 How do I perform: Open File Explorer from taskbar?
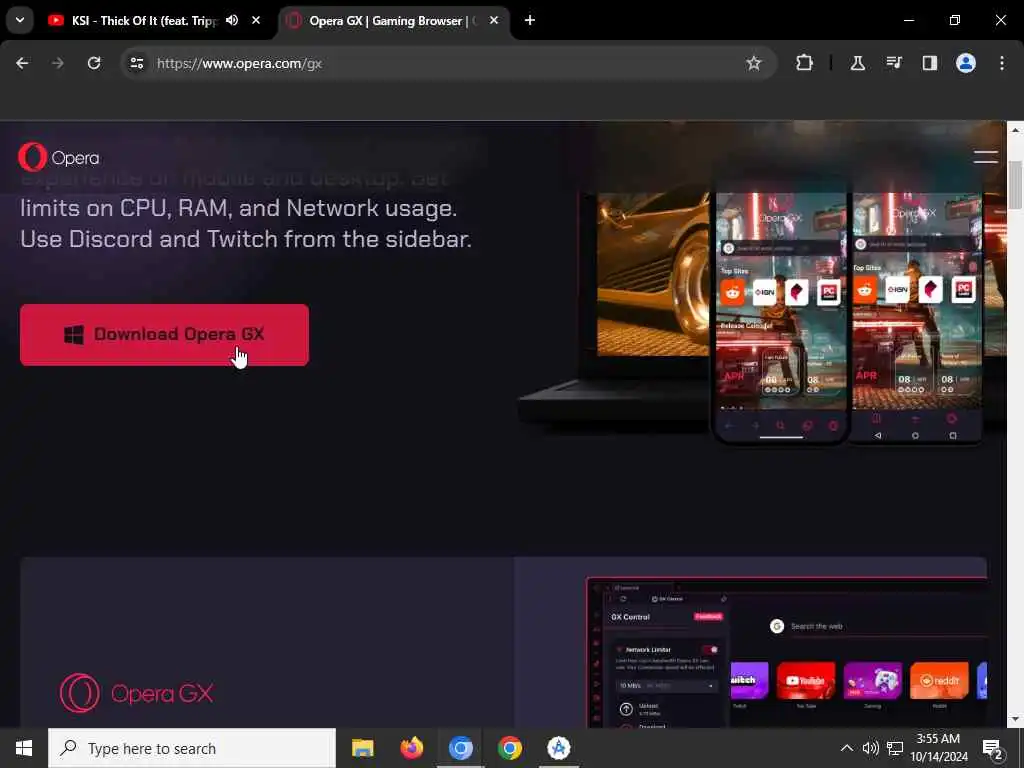pos(362,748)
